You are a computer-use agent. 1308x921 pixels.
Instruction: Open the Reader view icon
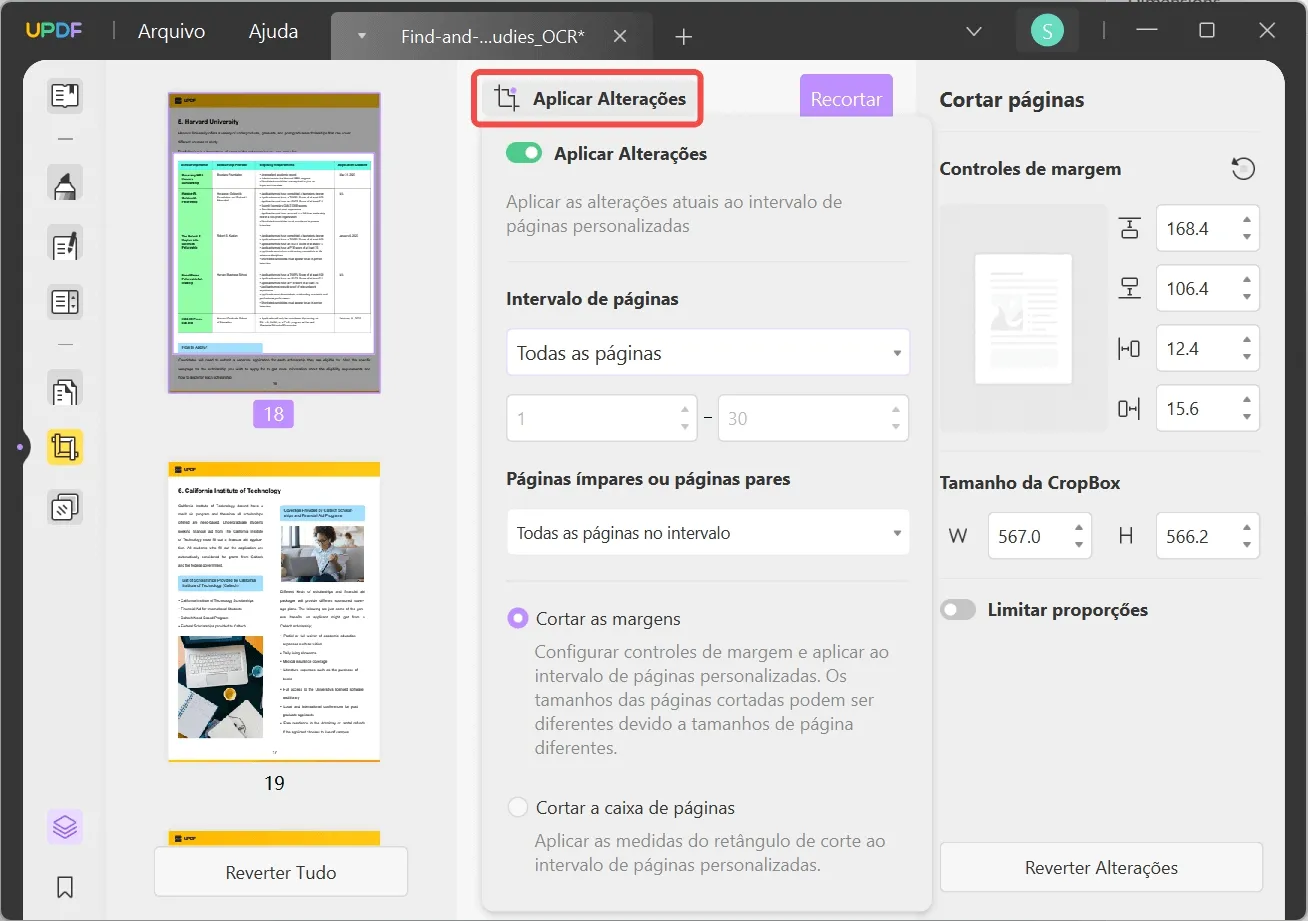pos(64,95)
